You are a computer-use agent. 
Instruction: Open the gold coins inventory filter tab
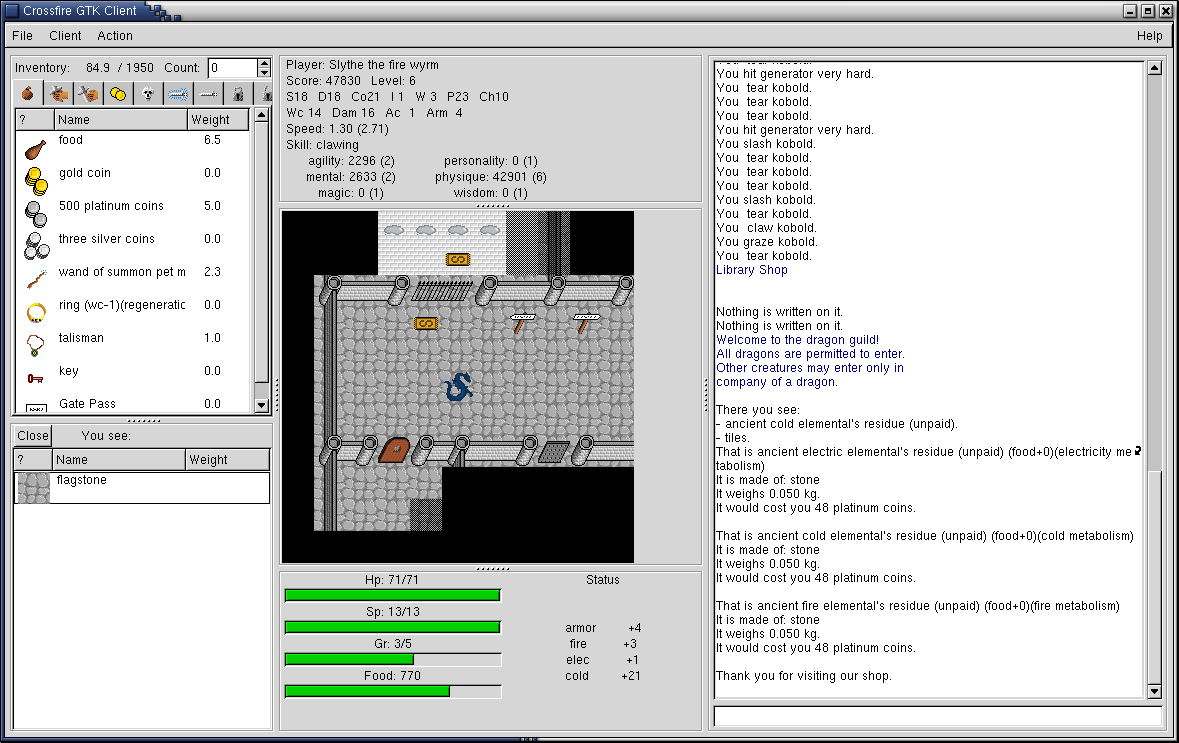click(x=118, y=94)
